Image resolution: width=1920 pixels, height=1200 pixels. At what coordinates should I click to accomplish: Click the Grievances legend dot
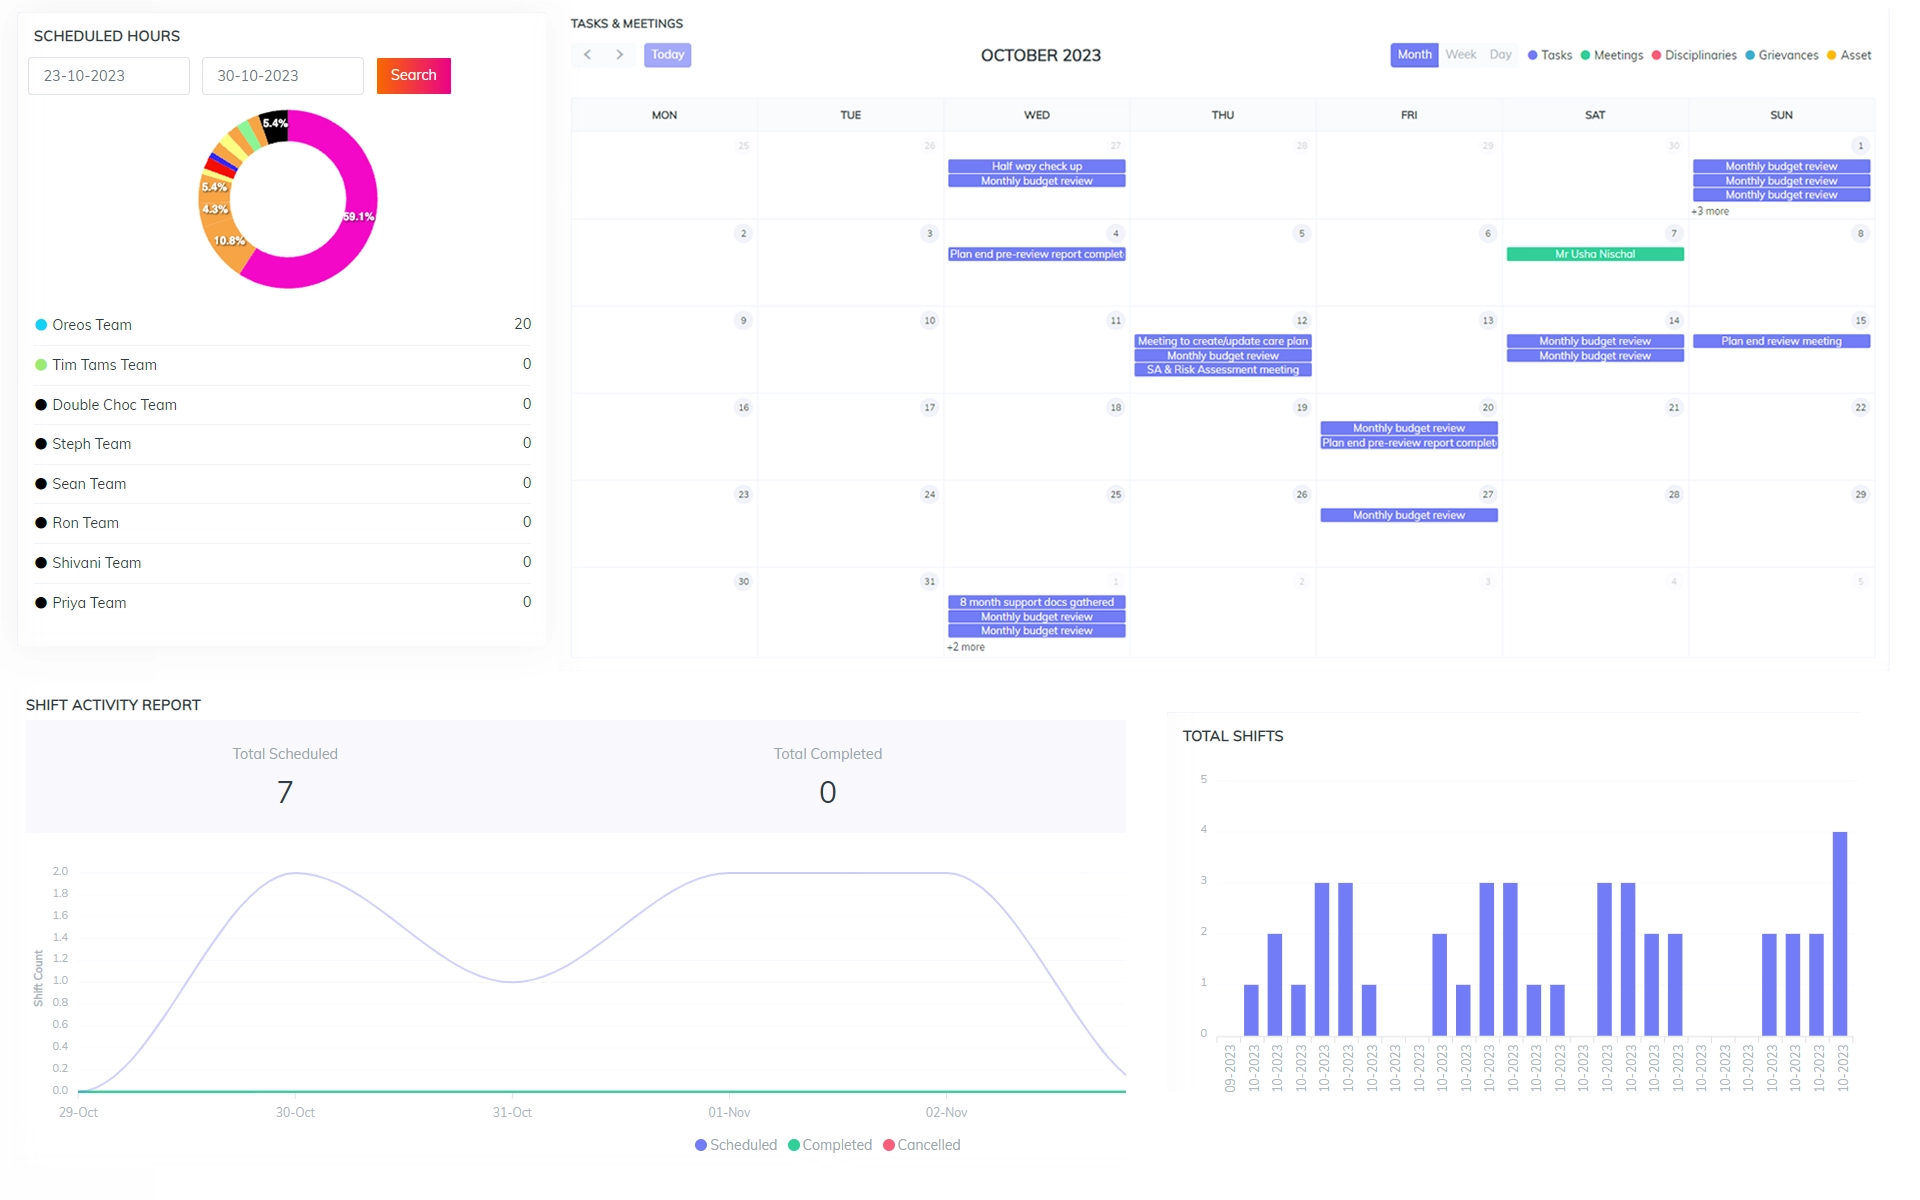pyautogui.click(x=1750, y=56)
